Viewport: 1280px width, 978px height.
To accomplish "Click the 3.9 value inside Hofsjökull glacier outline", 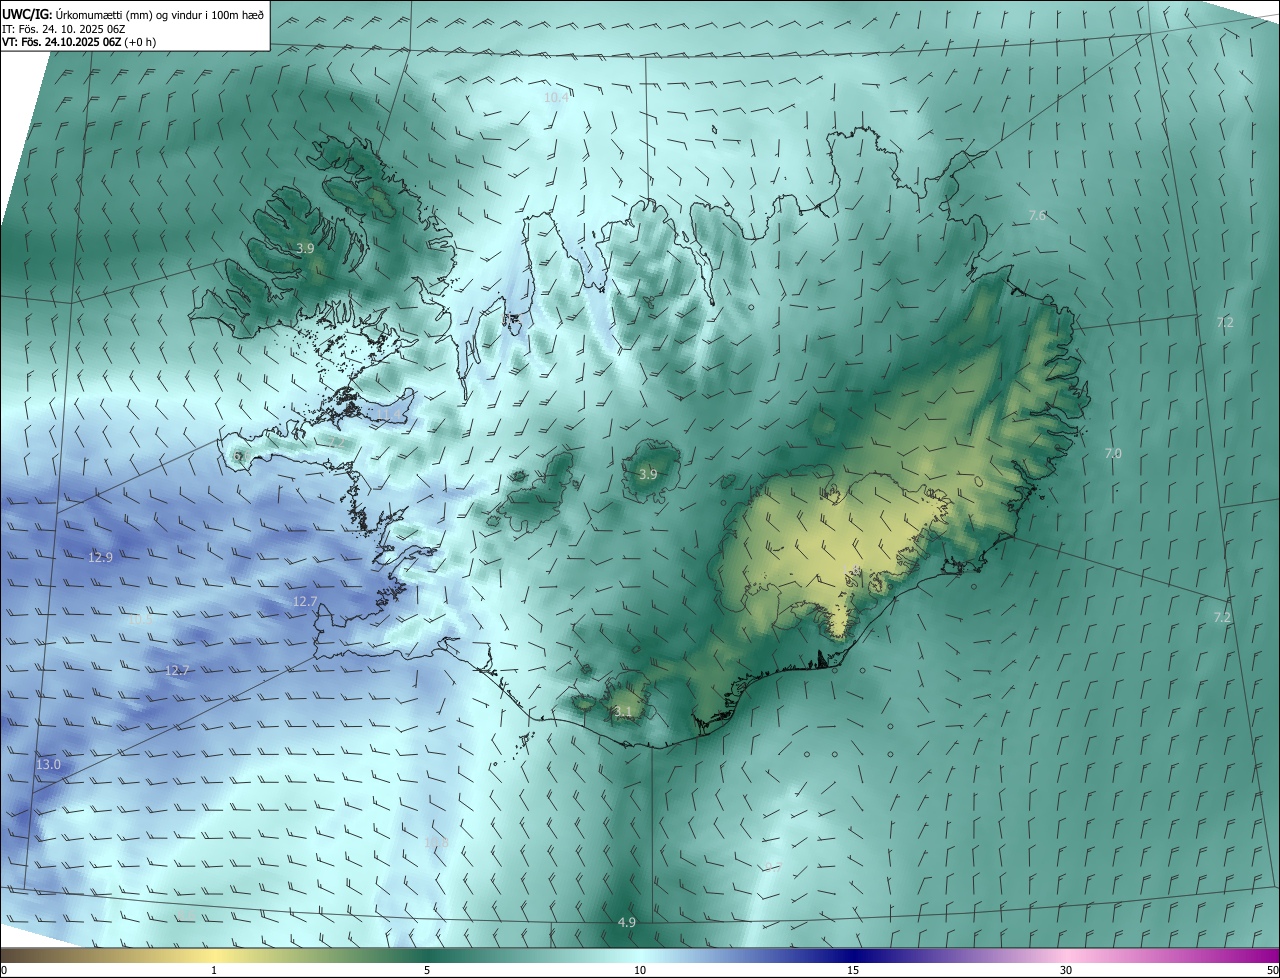I will click(648, 474).
